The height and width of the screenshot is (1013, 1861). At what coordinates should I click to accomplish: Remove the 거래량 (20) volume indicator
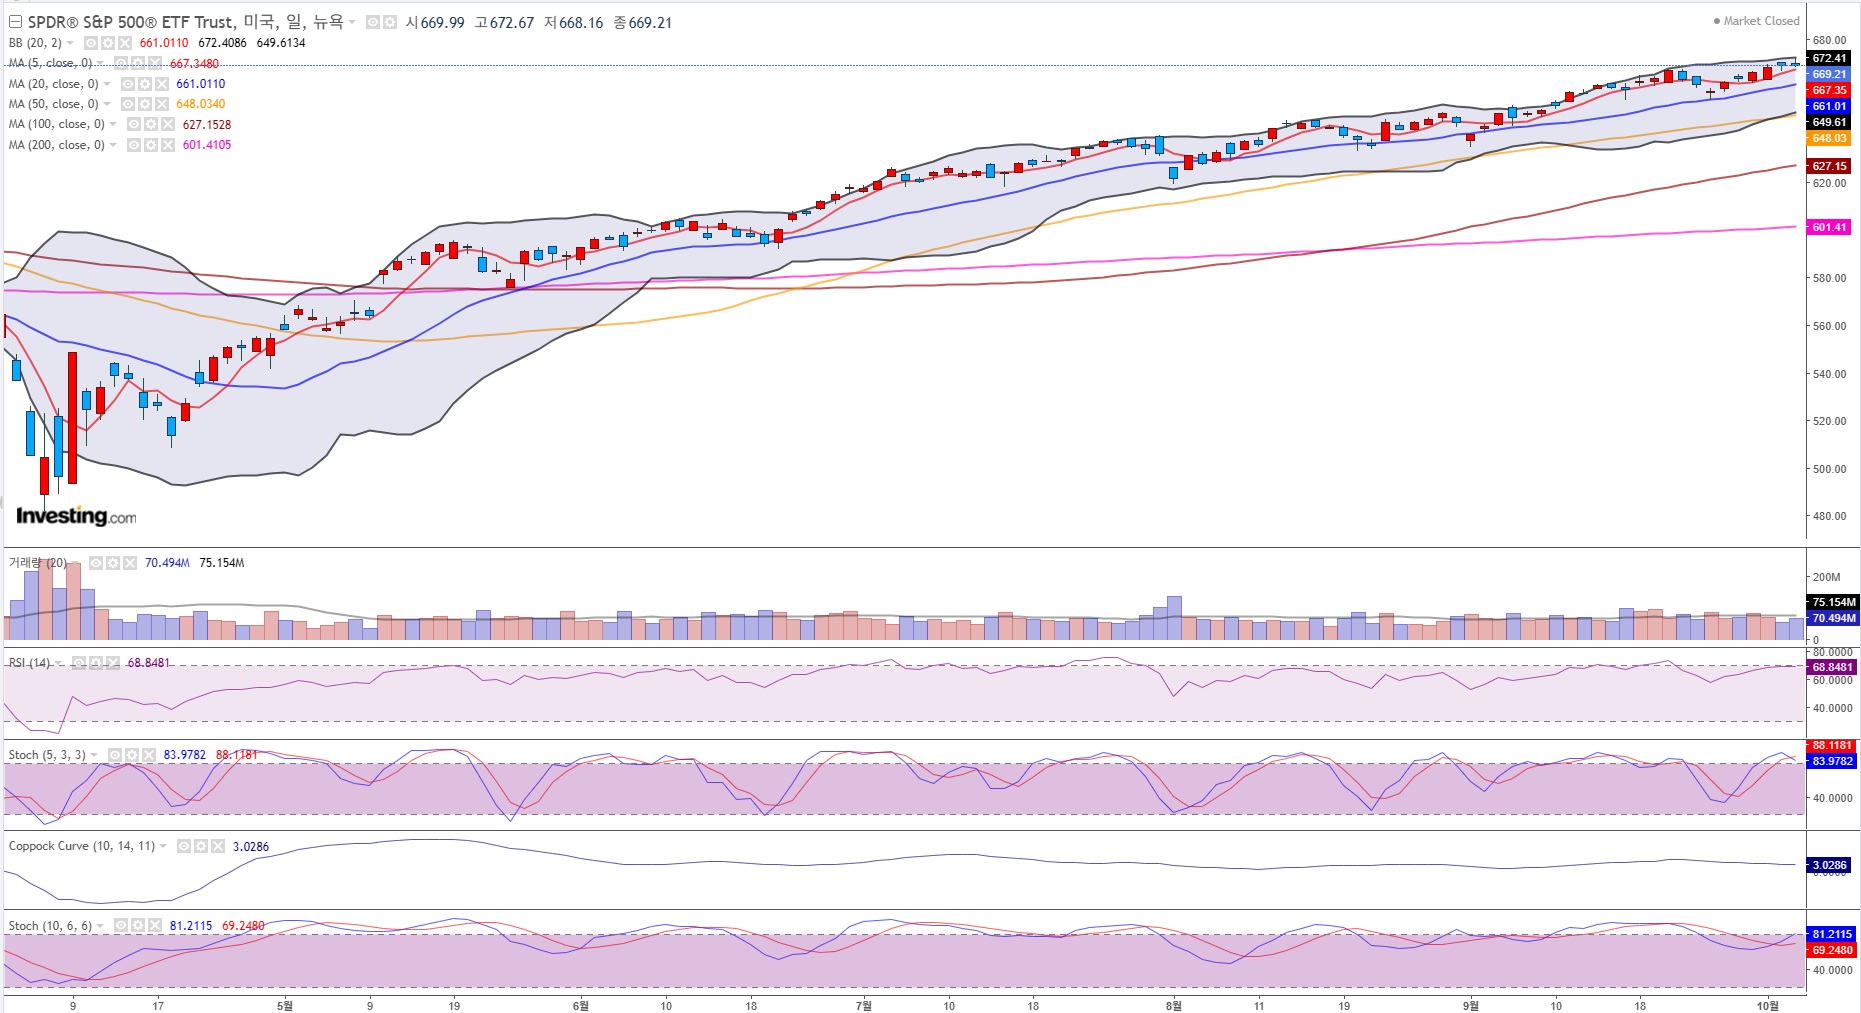[x=129, y=563]
